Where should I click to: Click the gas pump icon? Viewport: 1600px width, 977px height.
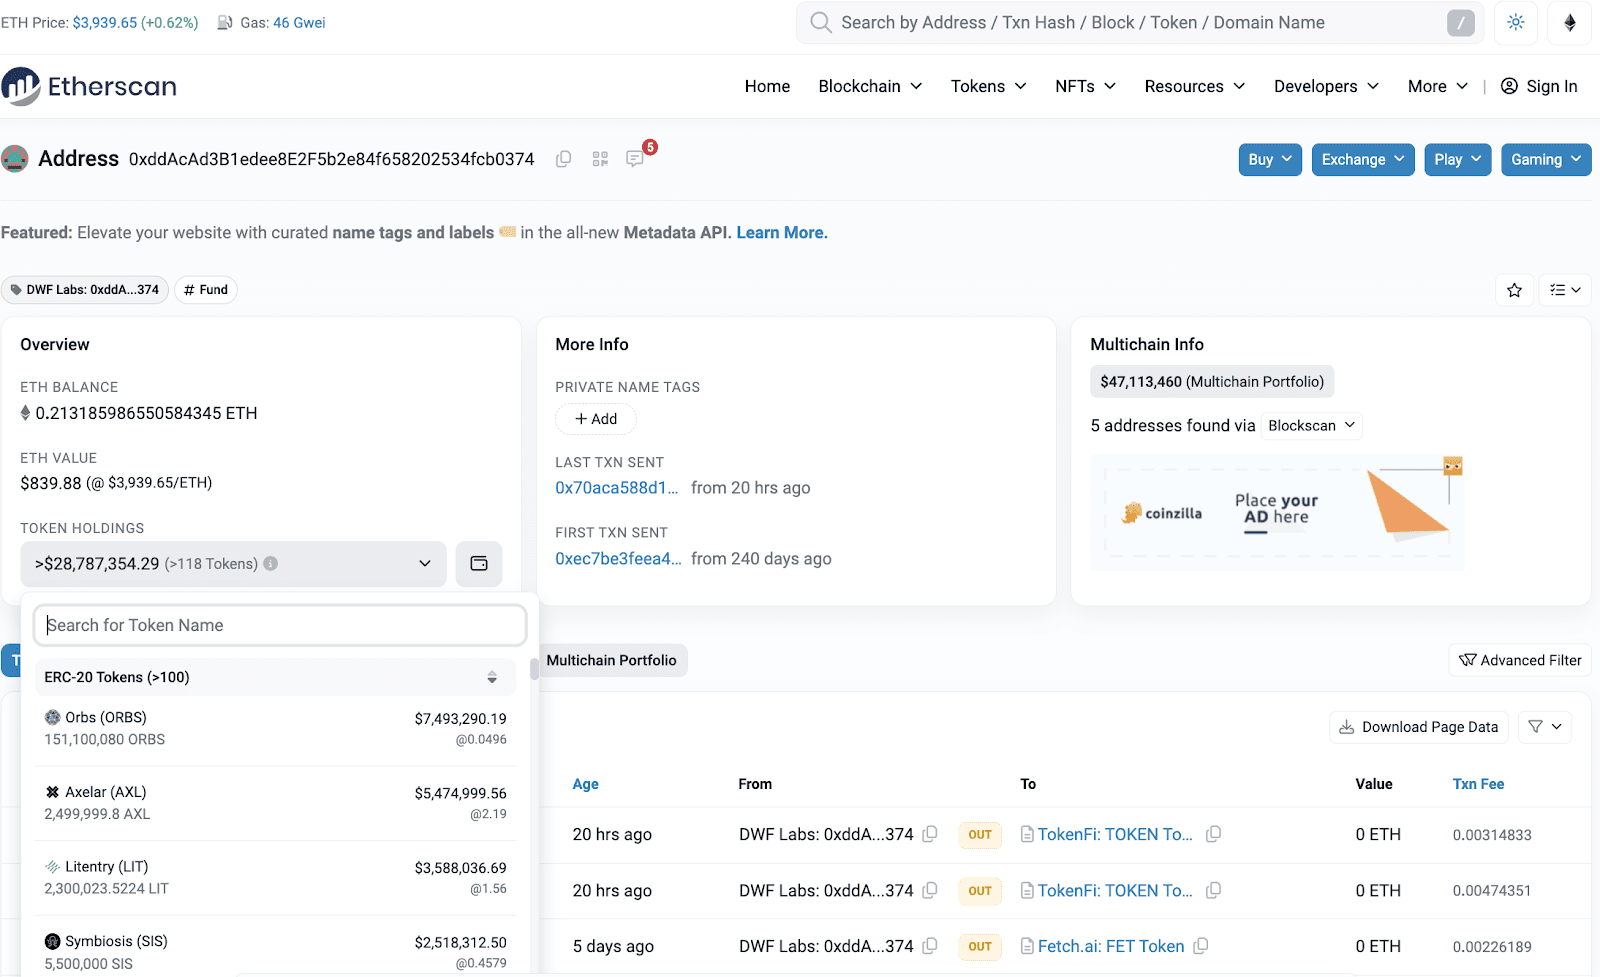225,22
